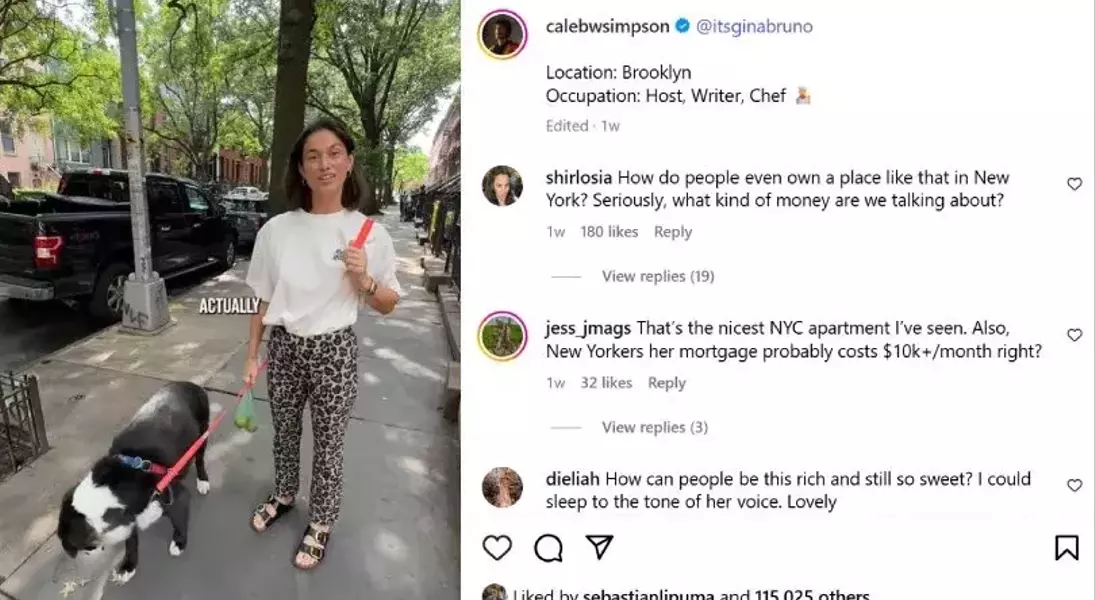Like jess_jmags' comment

coord(1075,335)
